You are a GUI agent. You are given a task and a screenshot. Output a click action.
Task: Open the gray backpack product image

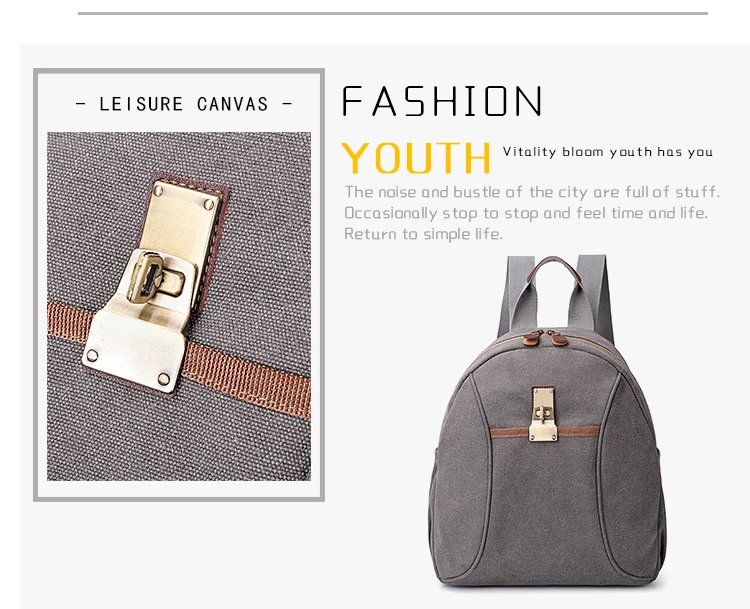tap(547, 421)
